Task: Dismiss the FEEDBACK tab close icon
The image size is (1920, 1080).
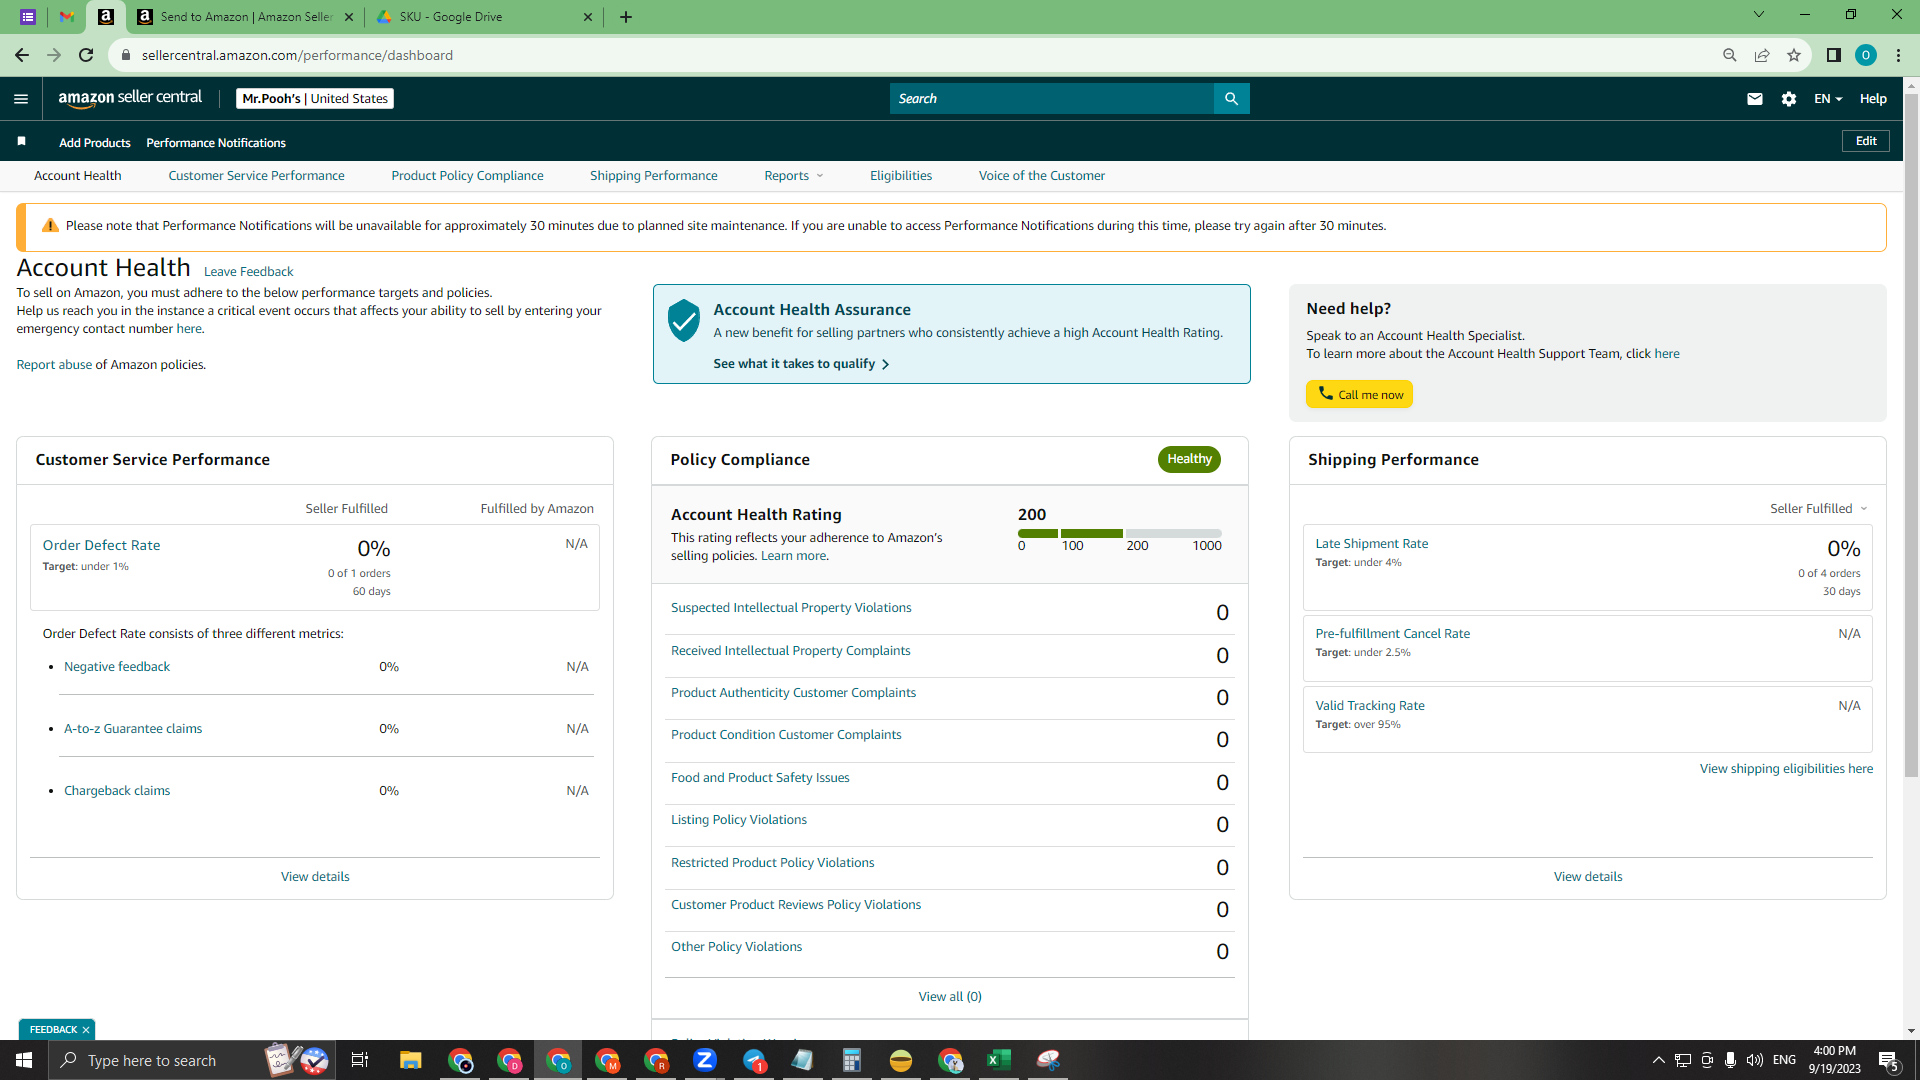Action: pyautogui.click(x=86, y=1030)
